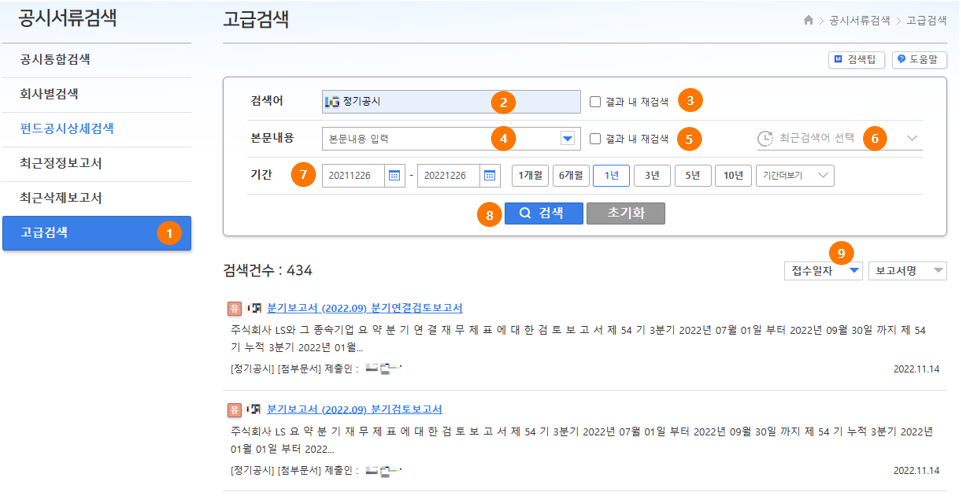Click end date field 20221226
961x502 pixels.
click(x=449, y=176)
